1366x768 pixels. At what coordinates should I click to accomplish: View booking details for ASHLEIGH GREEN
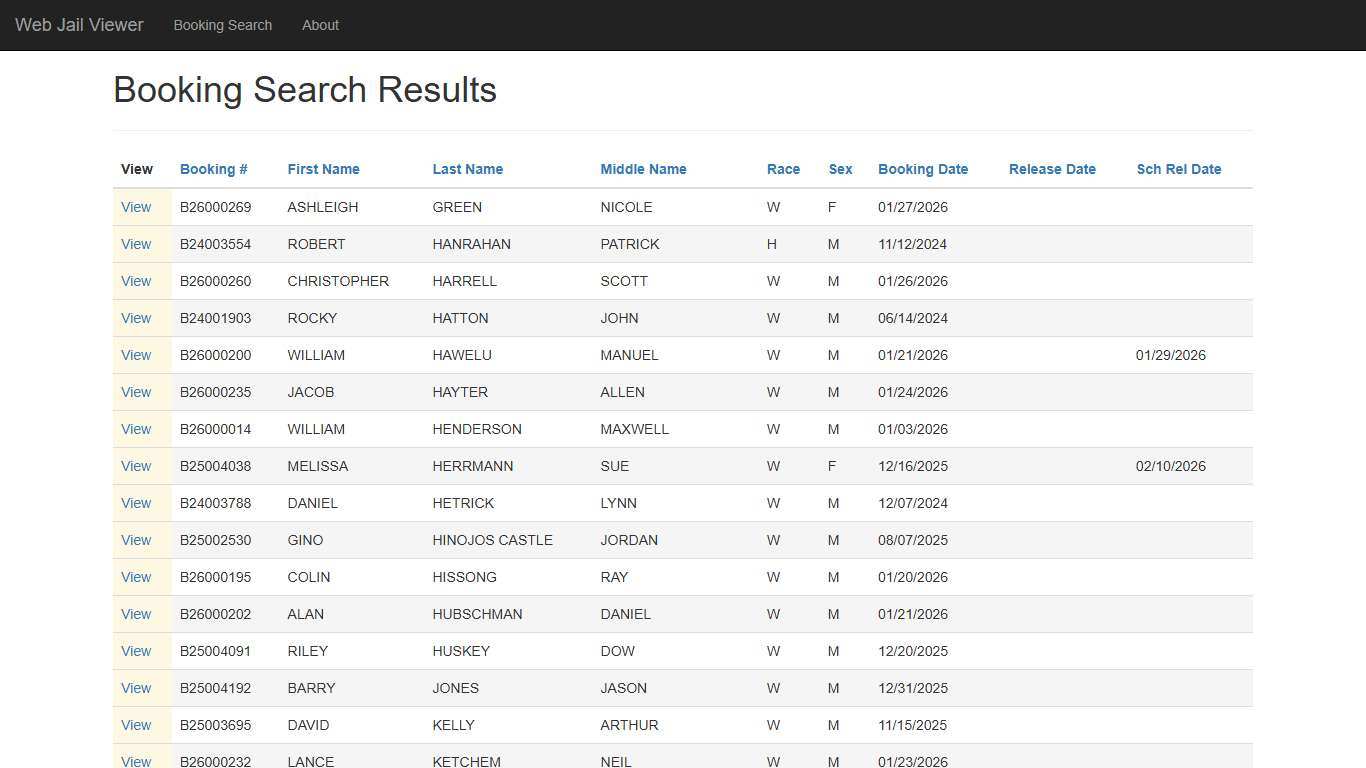click(136, 207)
